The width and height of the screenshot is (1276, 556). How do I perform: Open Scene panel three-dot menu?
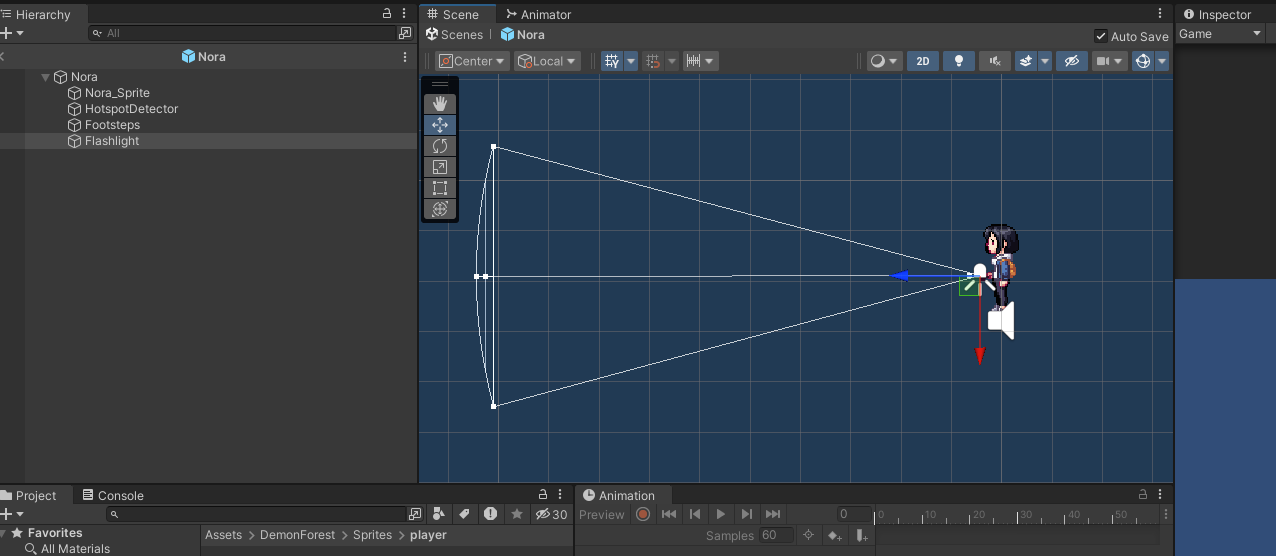[x=1160, y=14]
